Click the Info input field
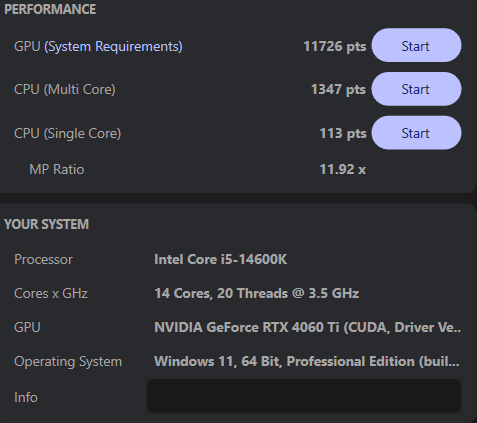Image resolution: width=477 pixels, height=423 pixels. [304, 396]
